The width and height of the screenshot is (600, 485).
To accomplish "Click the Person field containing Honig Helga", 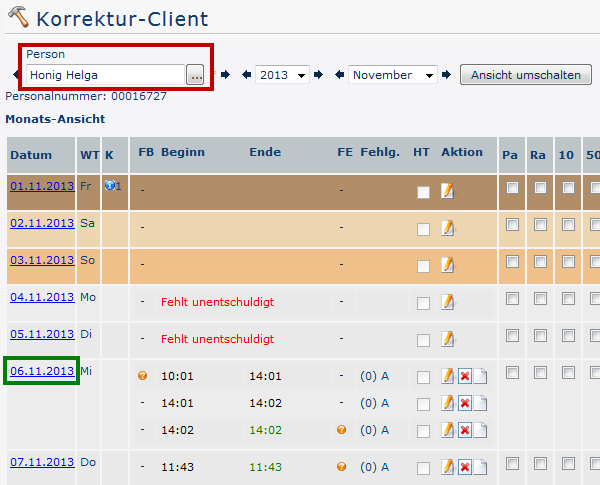I will tap(105, 75).
